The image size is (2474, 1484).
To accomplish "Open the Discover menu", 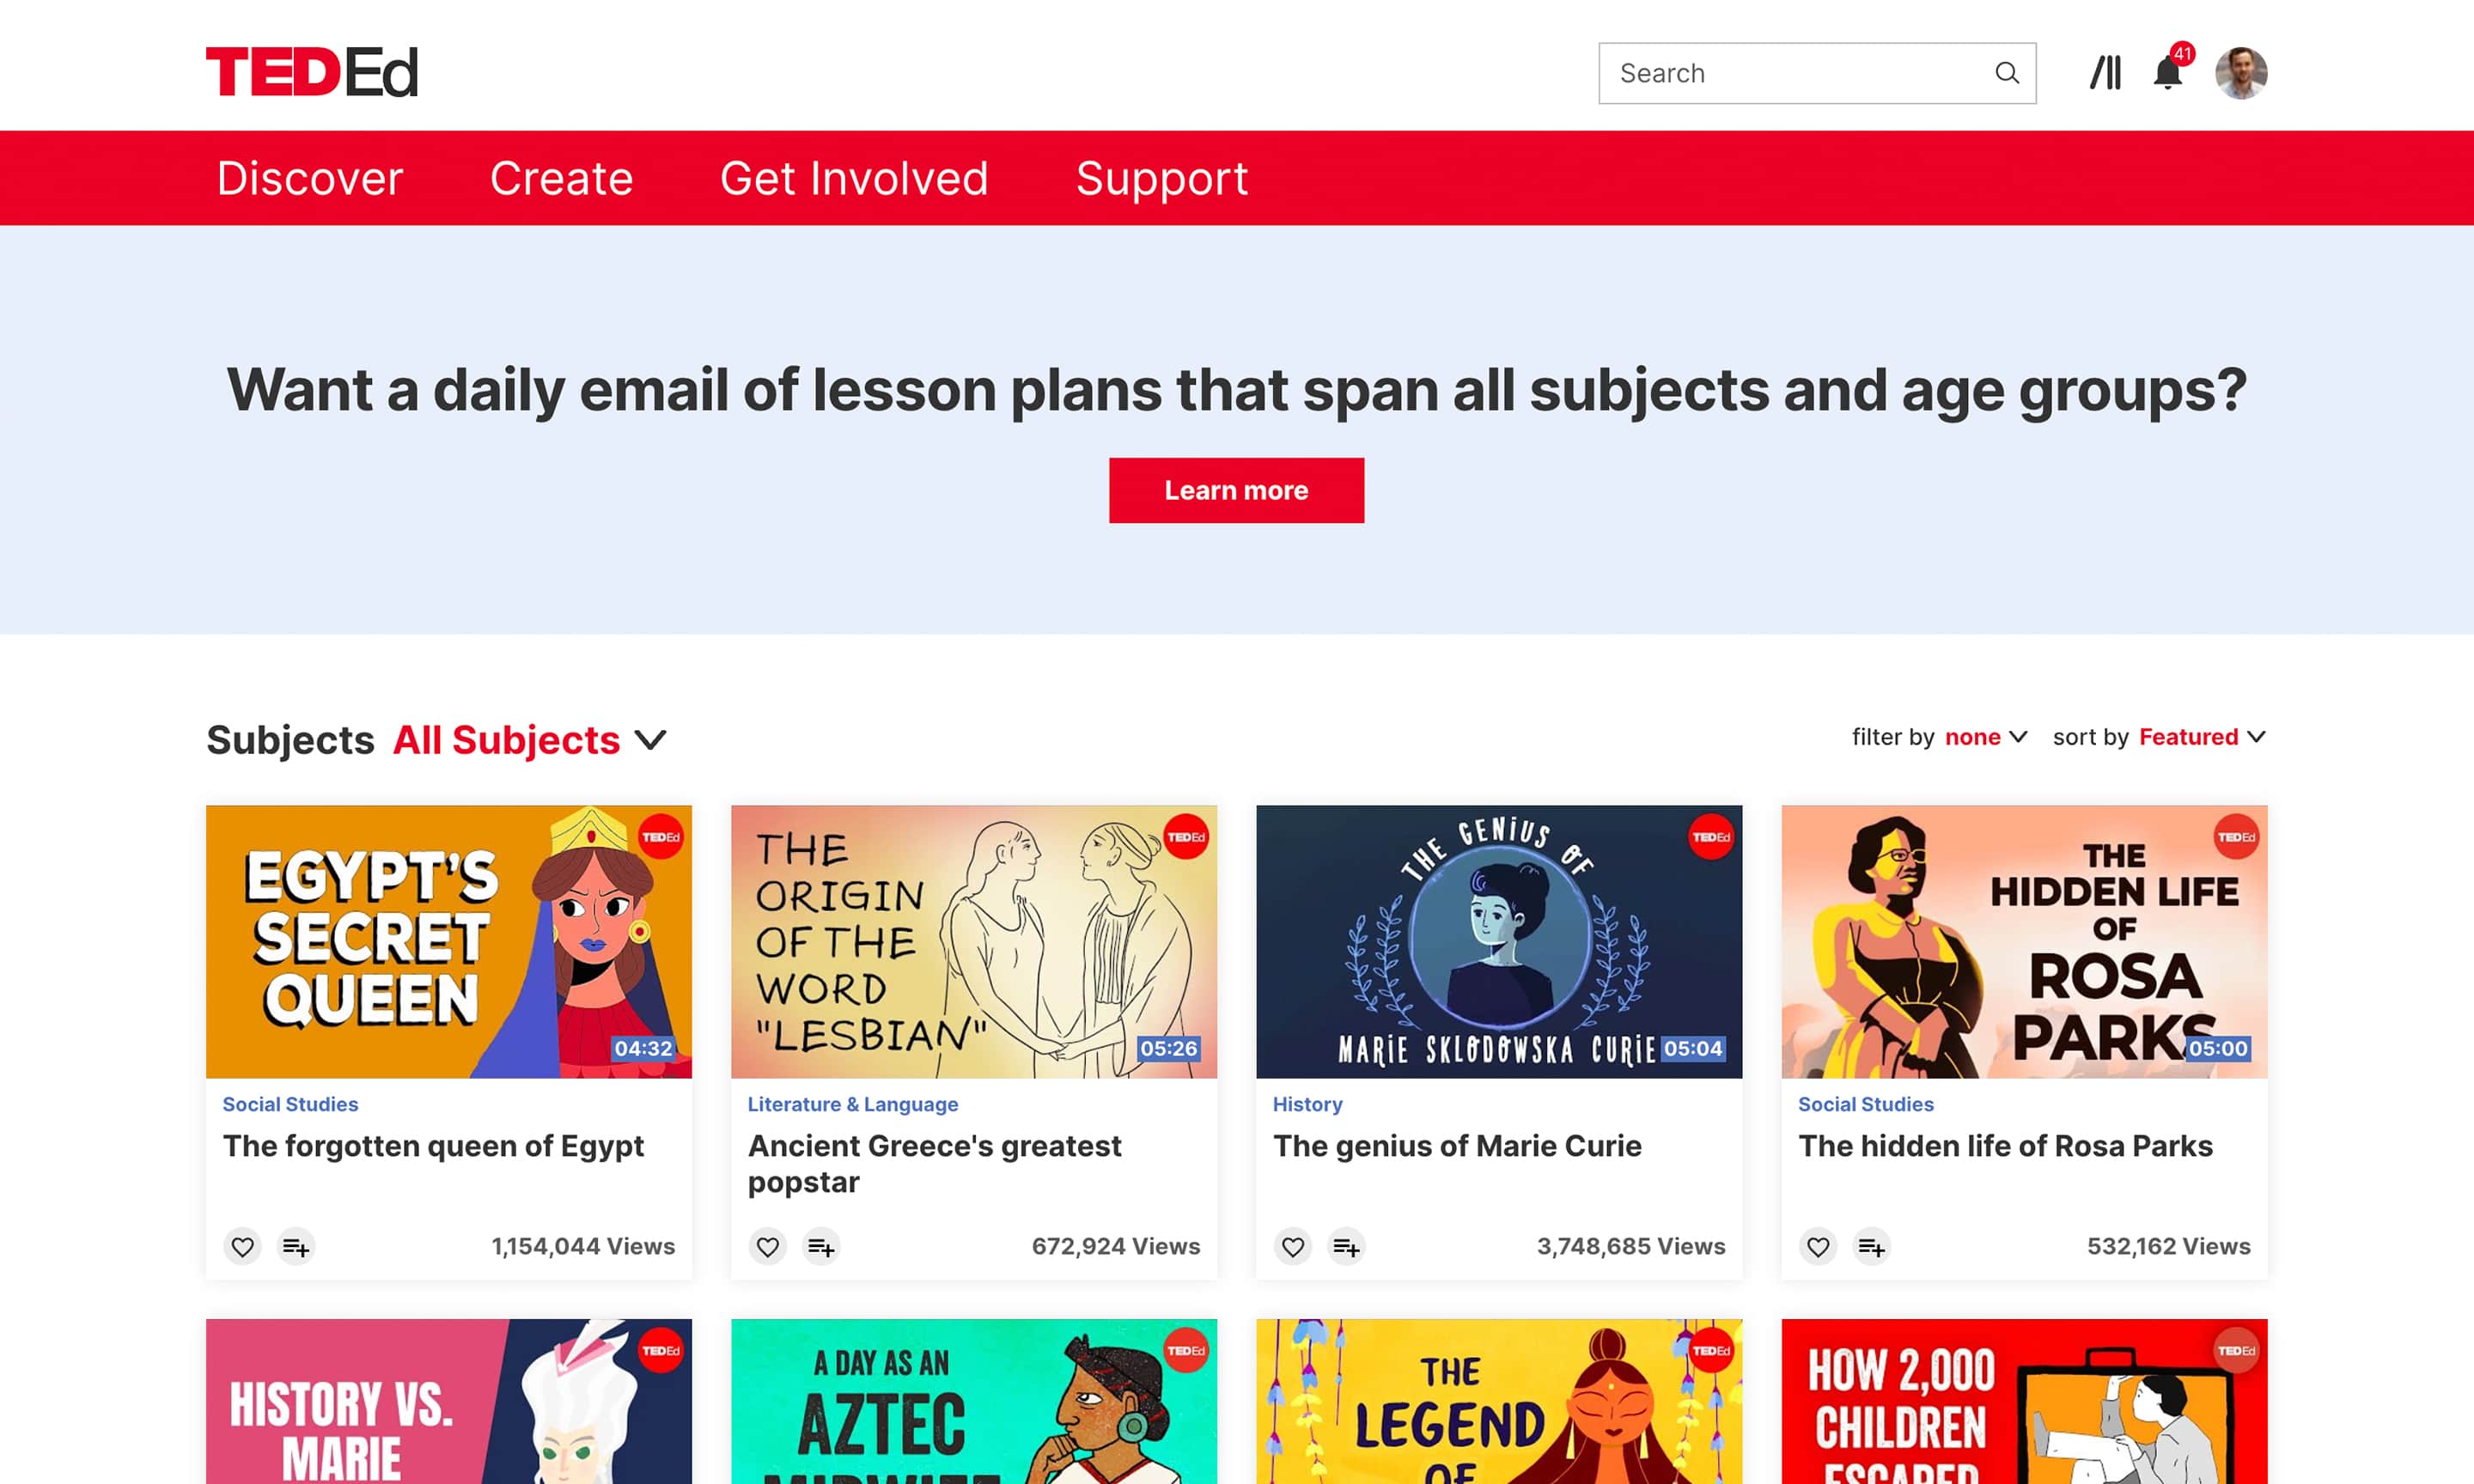I will (310, 178).
